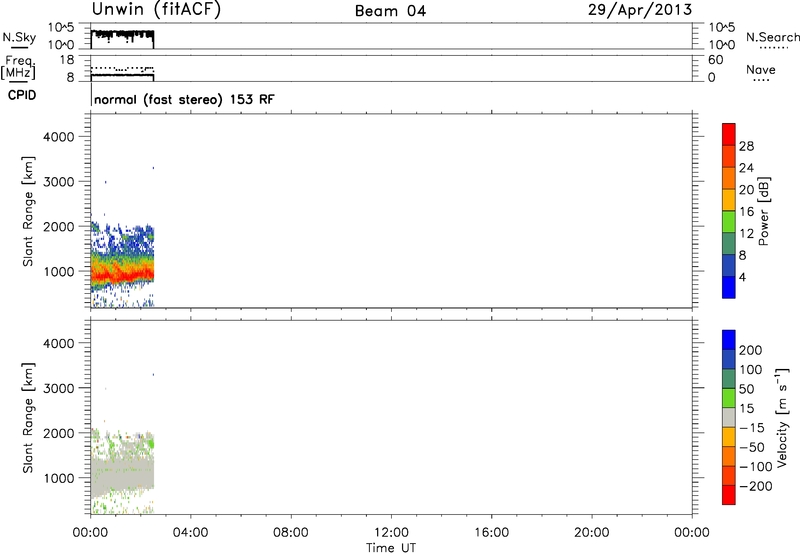The image size is (800, 554).
Task: Pick the bottom red Velocity segment below -200
Action: click(729, 495)
